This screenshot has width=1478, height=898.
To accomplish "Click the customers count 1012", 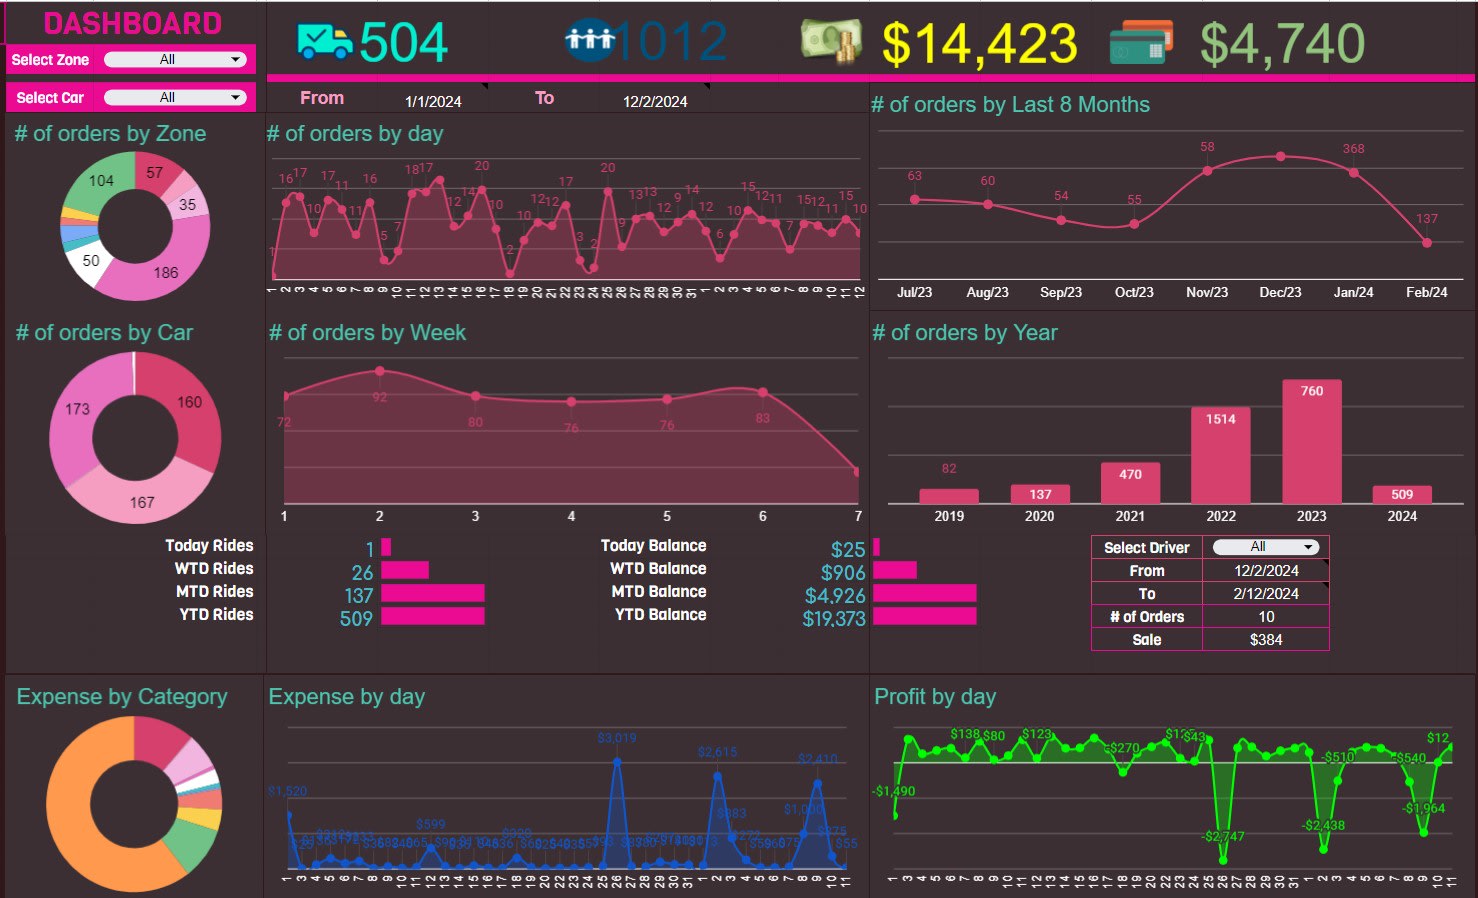I will (x=671, y=42).
